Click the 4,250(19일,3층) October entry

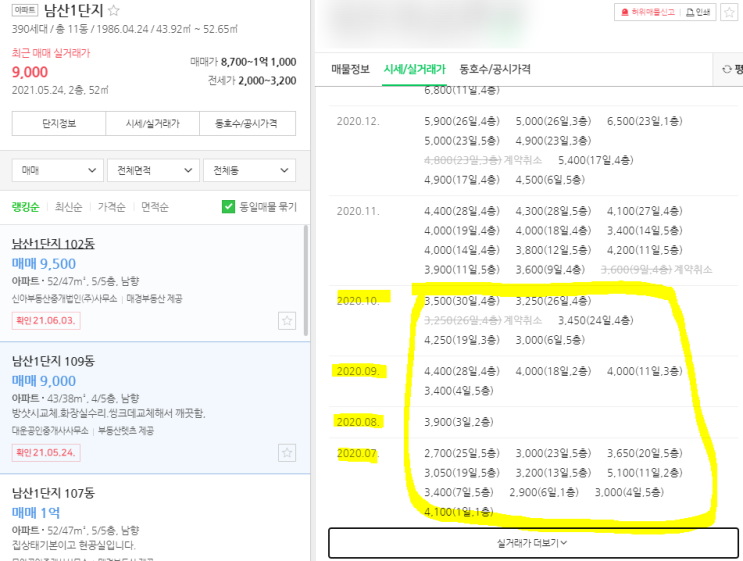click(462, 340)
